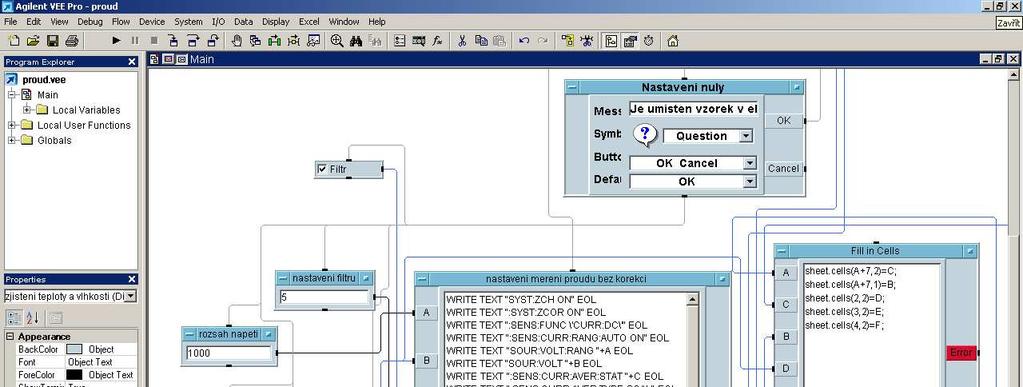Click the New file toolbar icon

coord(13,41)
